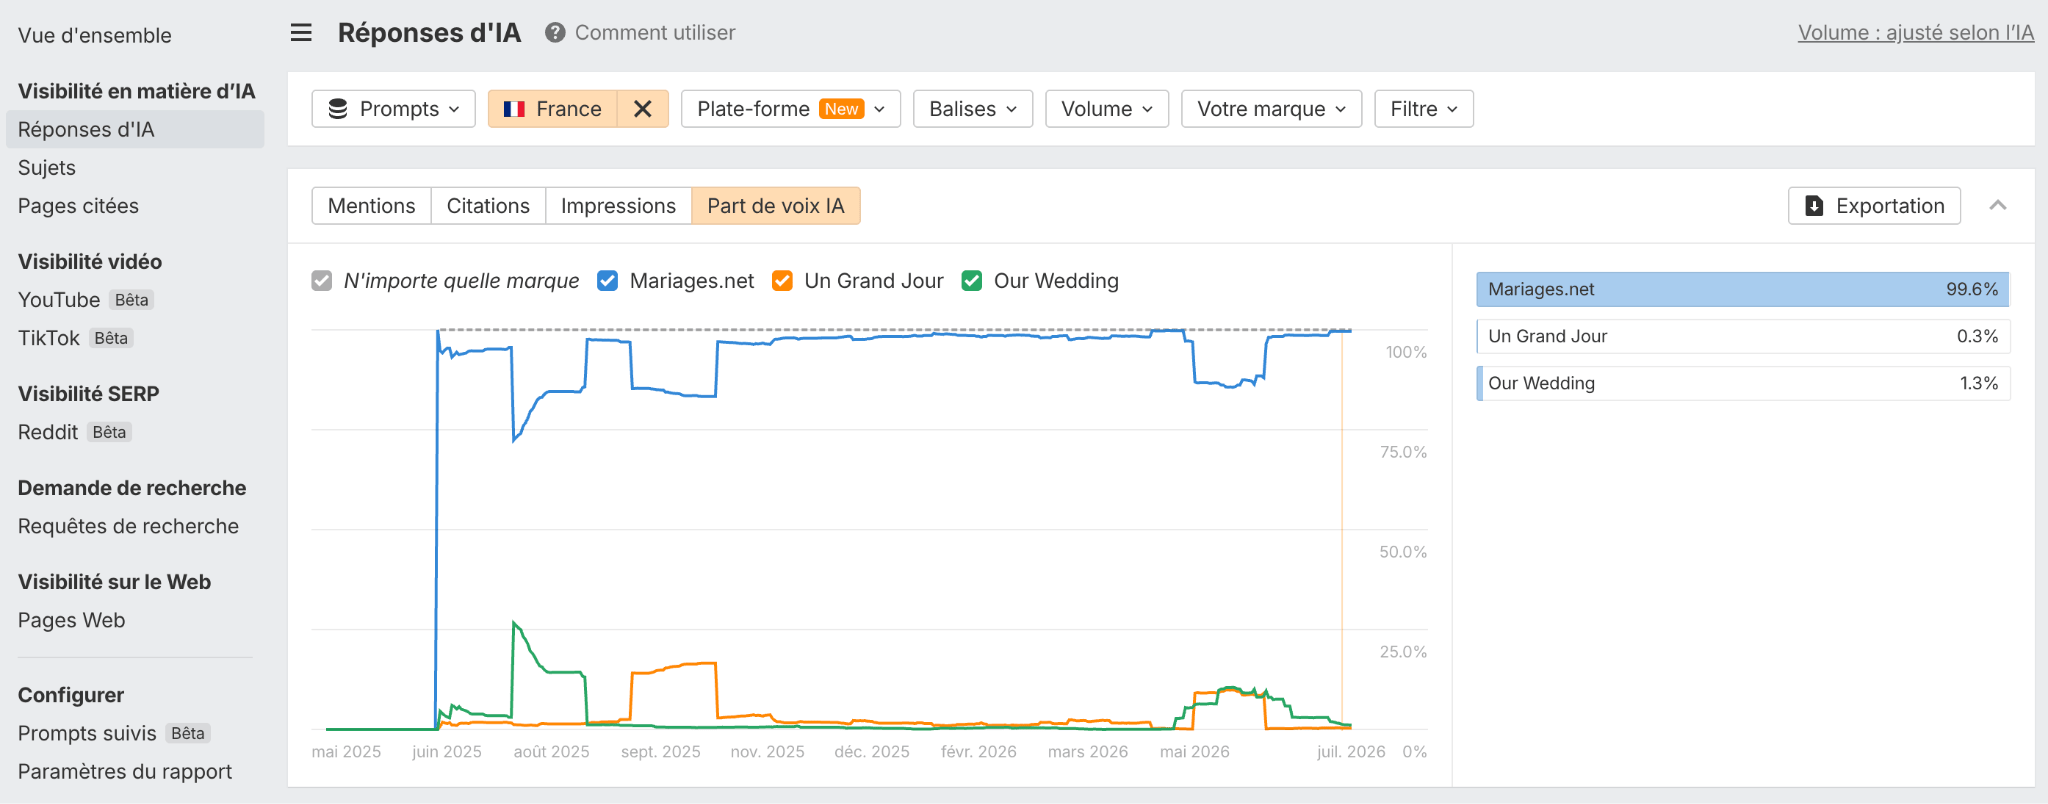
Task: Remove the France filter with X
Action: tap(643, 109)
